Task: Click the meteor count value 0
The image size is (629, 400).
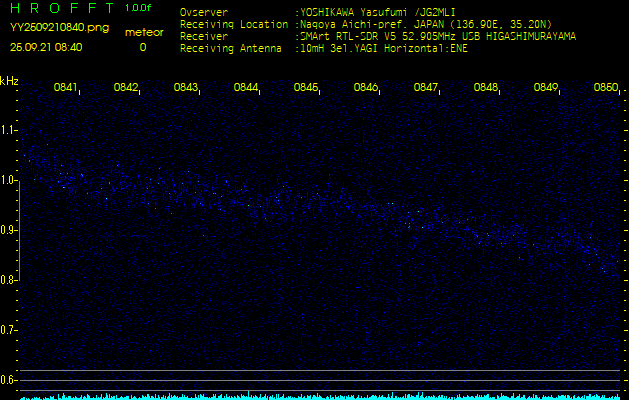Action: click(x=142, y=47)
